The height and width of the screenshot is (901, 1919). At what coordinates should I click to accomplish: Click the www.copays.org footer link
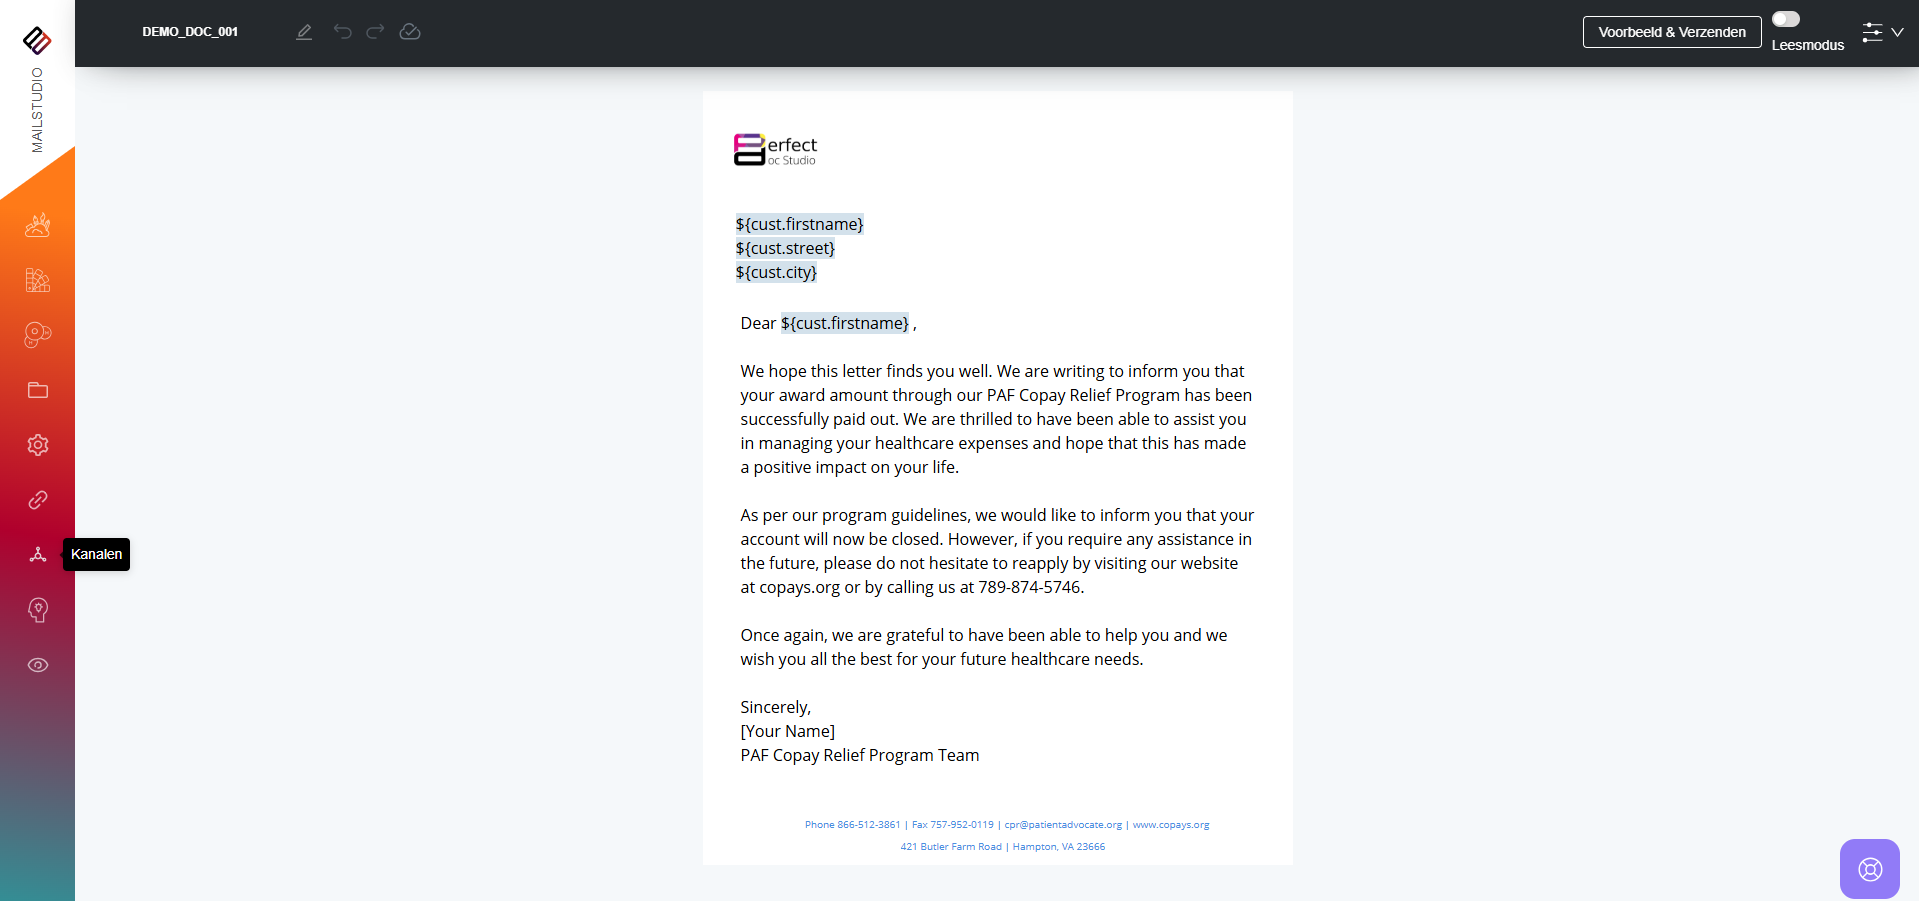click(x=1171, y=825)
